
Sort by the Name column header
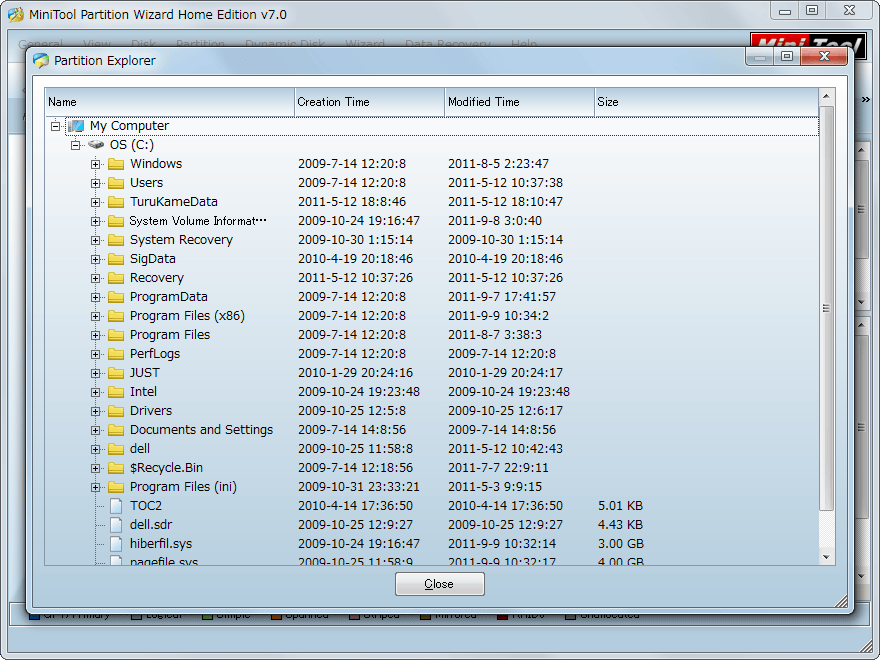pyautogui.click(x=169, y=102)
